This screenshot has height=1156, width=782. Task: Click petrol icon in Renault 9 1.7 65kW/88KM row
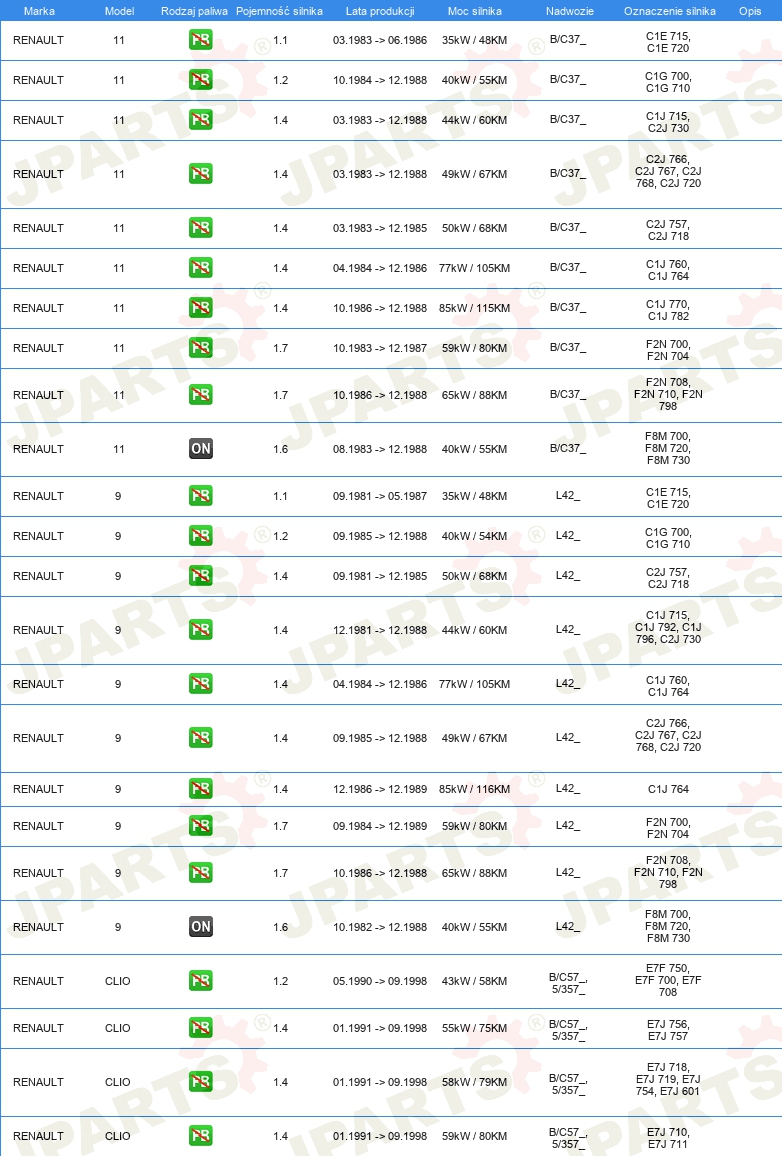(x=200, y=872)
